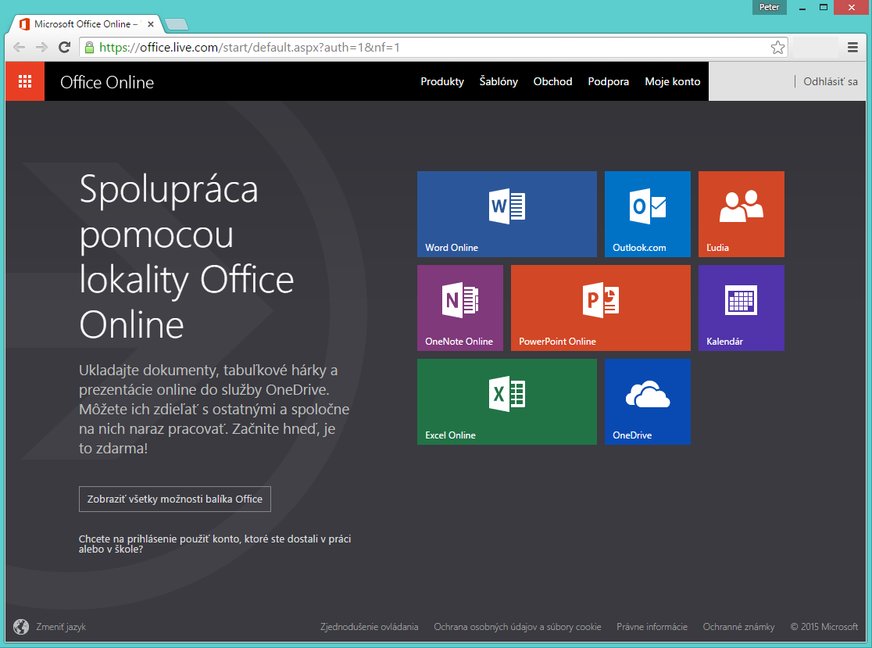The height and width of the screenshot is (648, 872).
Task: Select Moje konto in navigation
Action: coord(672,82)
